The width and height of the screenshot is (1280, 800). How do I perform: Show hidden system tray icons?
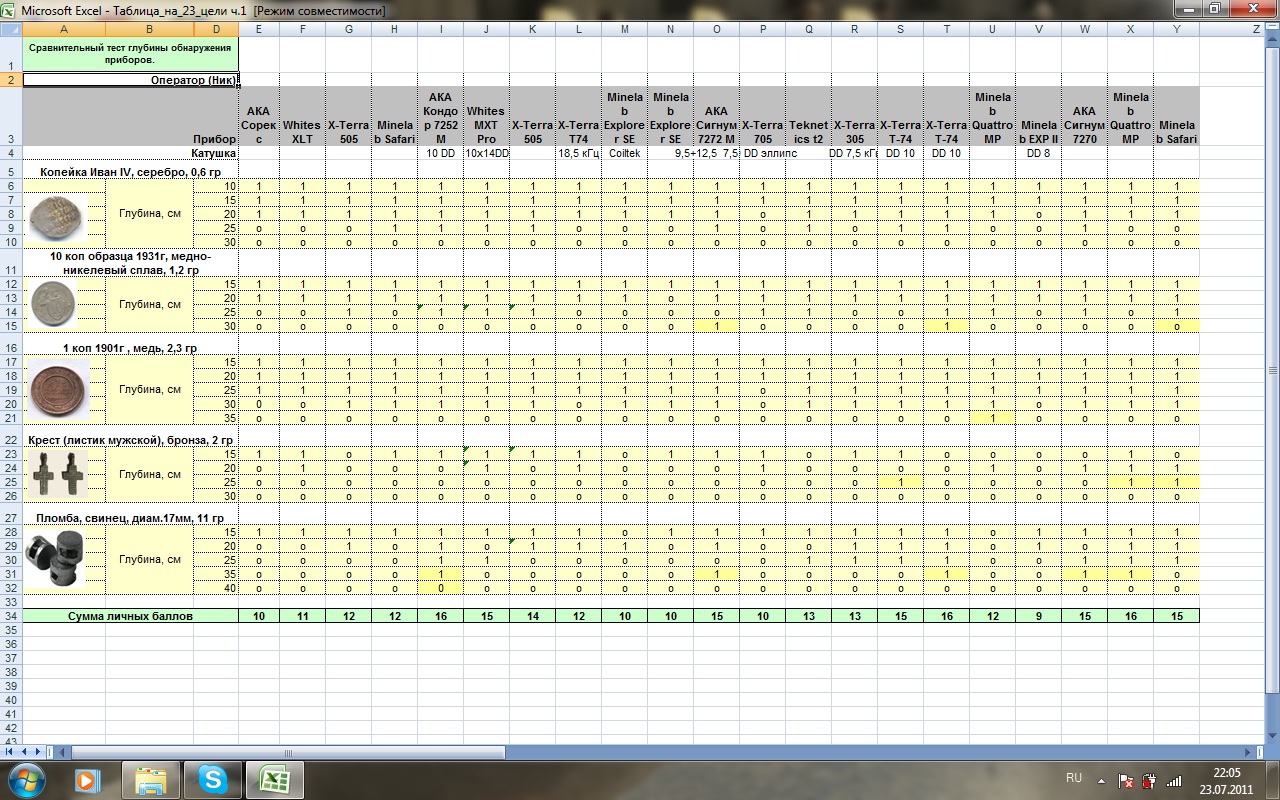point(1101,780)
